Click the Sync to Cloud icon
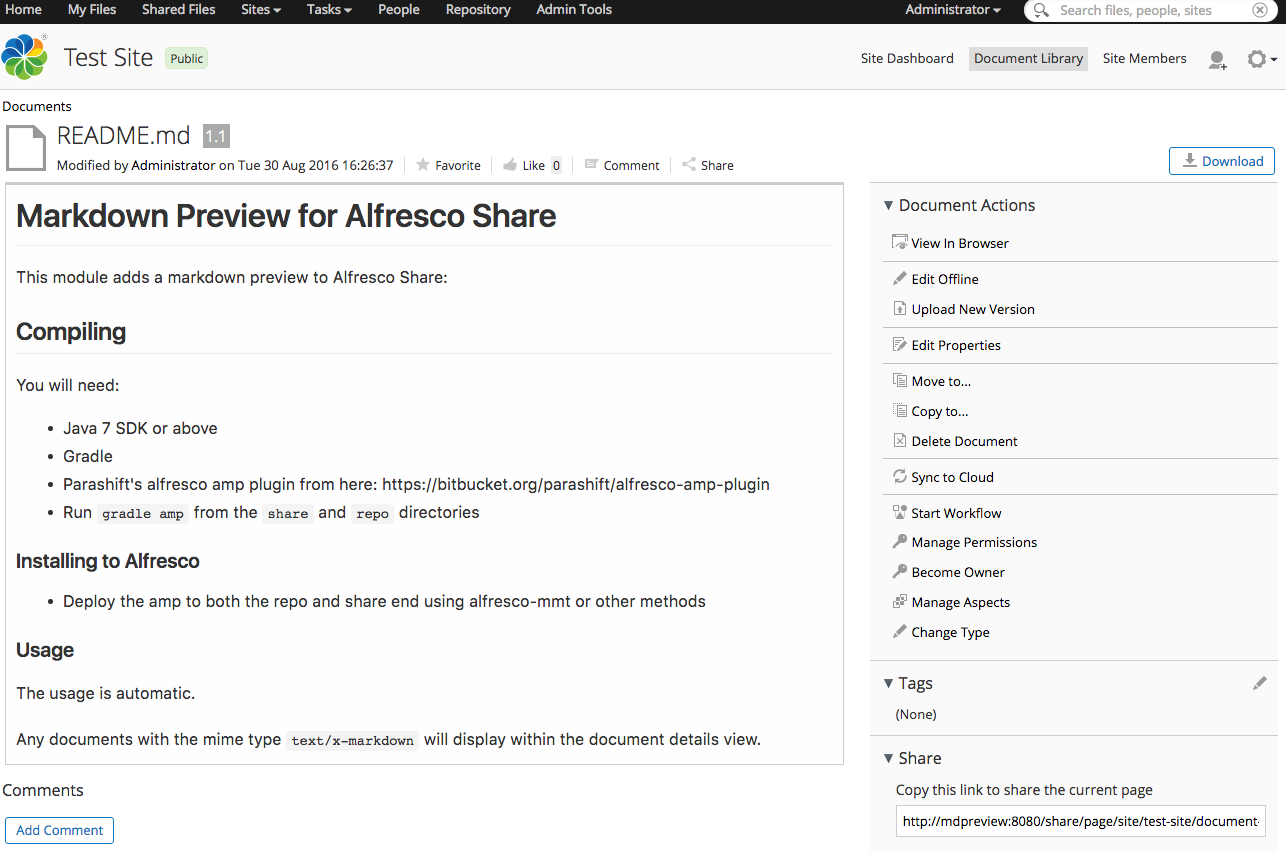 (x=900, y=477)
